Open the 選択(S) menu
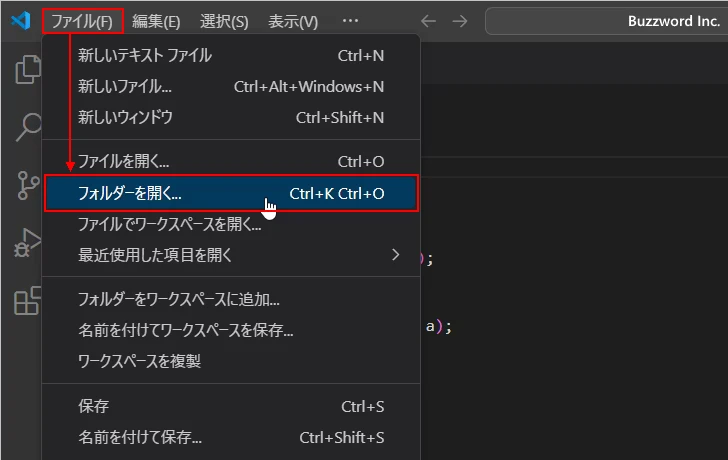Screen dimensions: 728x460 (224, 21)
